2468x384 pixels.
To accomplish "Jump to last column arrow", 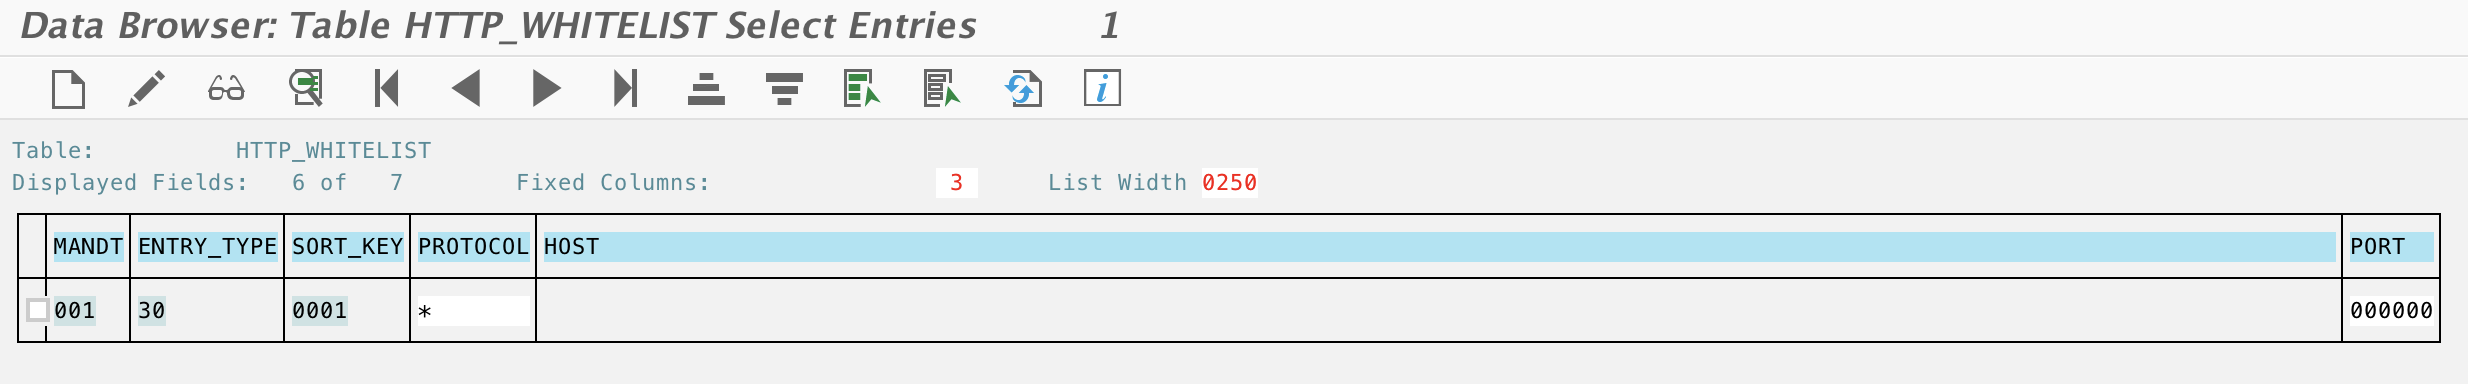I will click(625, 88).
